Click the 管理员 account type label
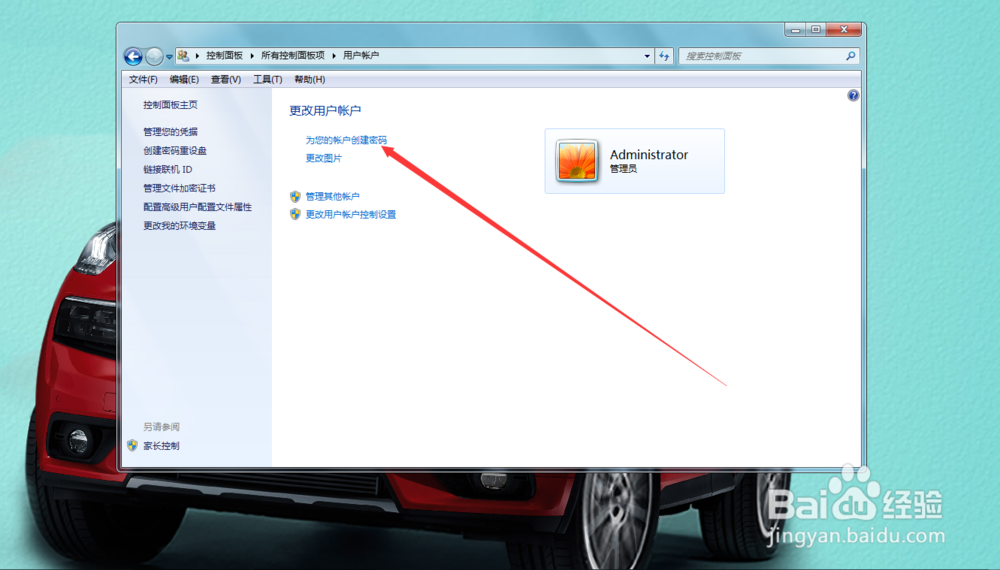Viewport: 1000px width, 570px height. tap(623, 169)
